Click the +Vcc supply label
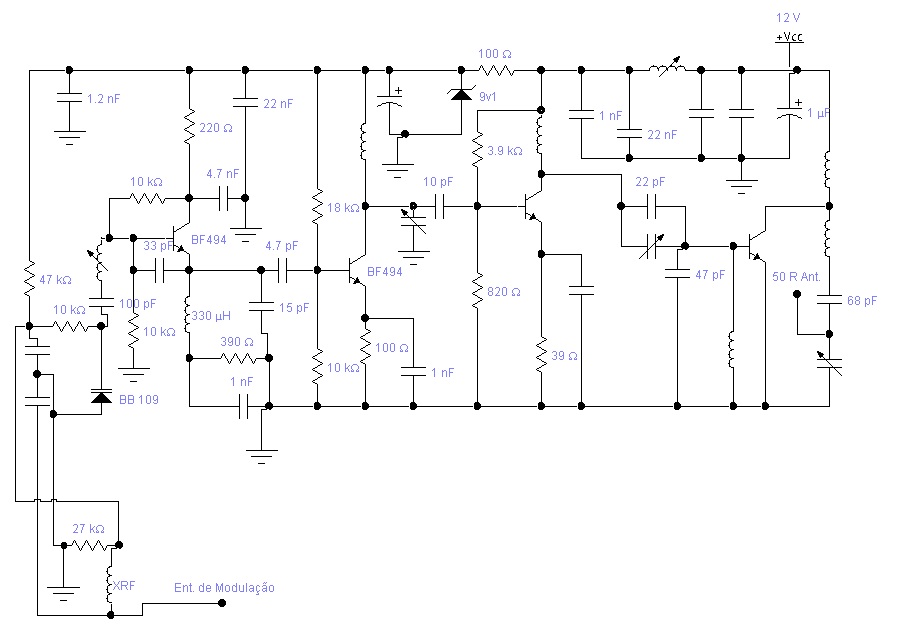 point(789,37)
